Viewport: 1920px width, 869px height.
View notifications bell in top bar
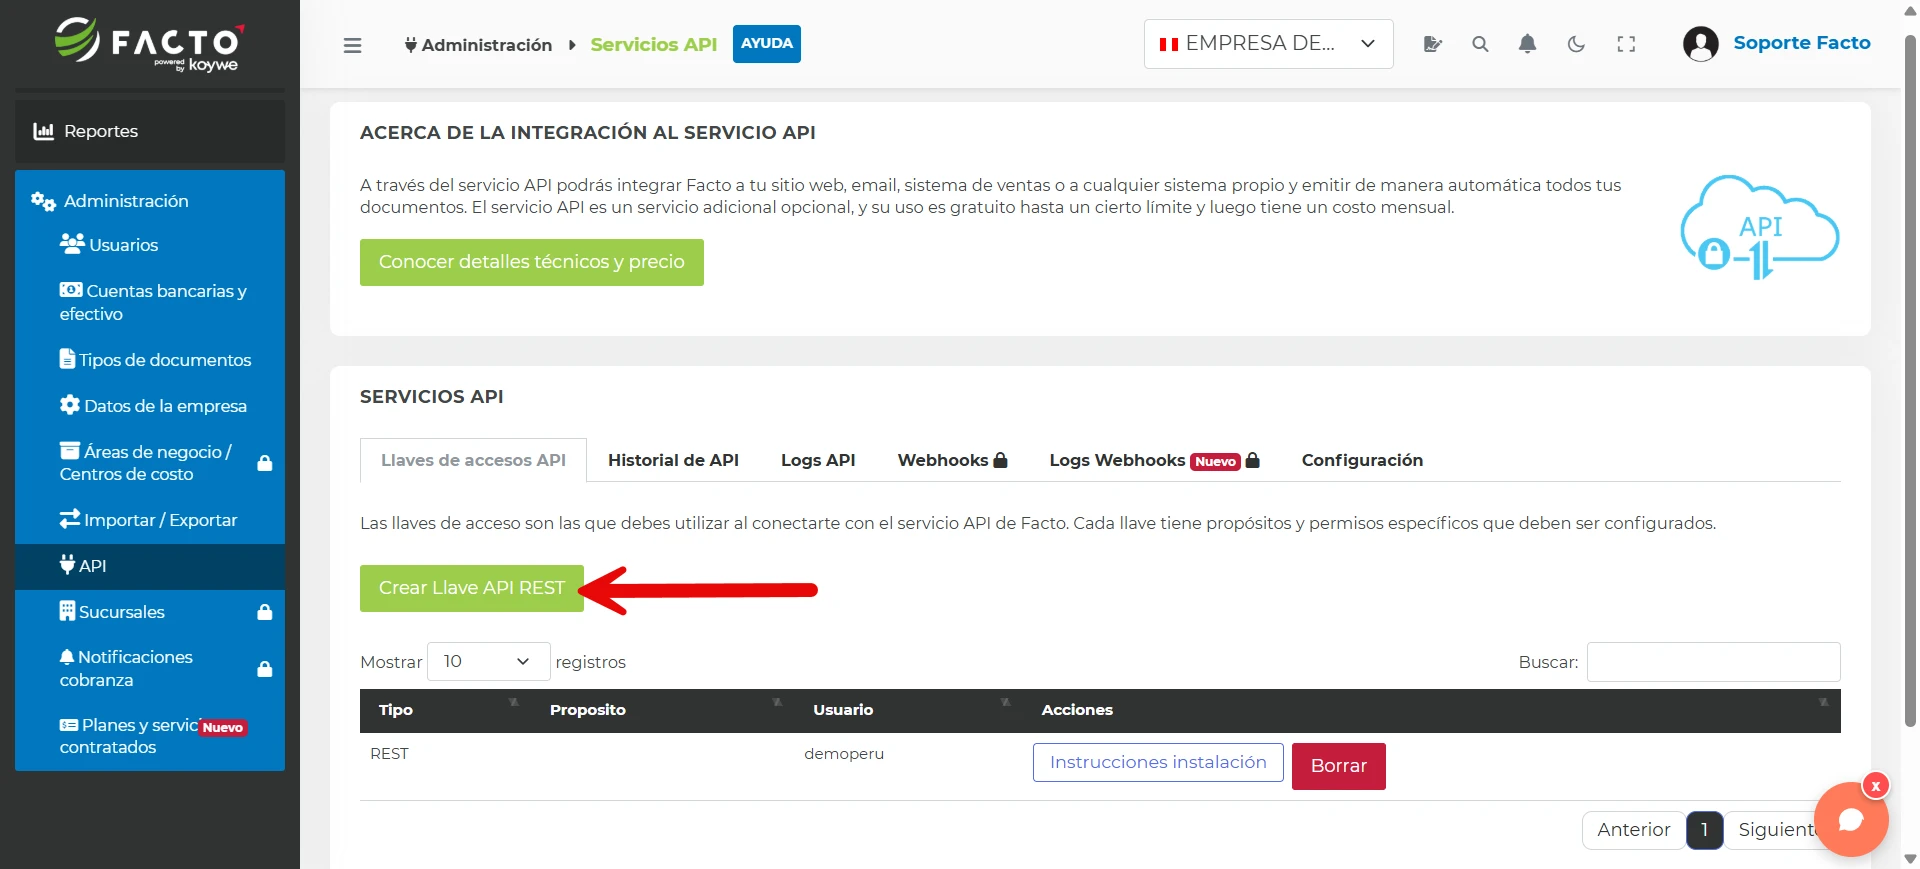[1527, 44]
